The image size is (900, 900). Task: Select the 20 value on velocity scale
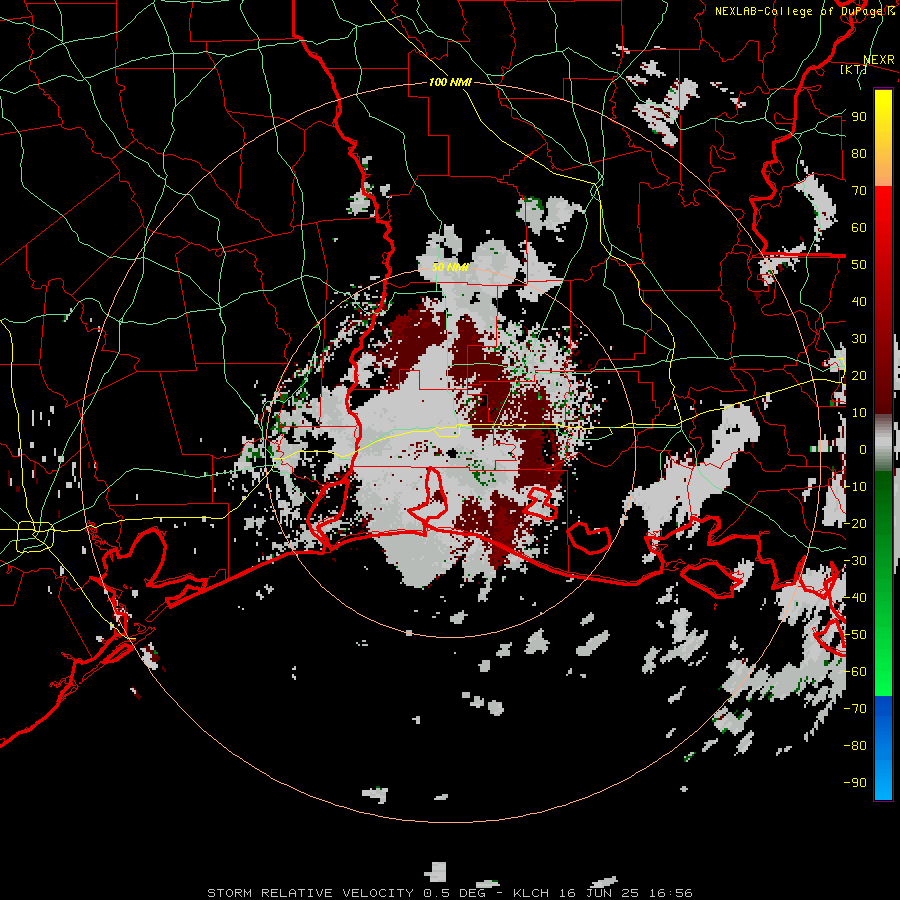point(859,375)
